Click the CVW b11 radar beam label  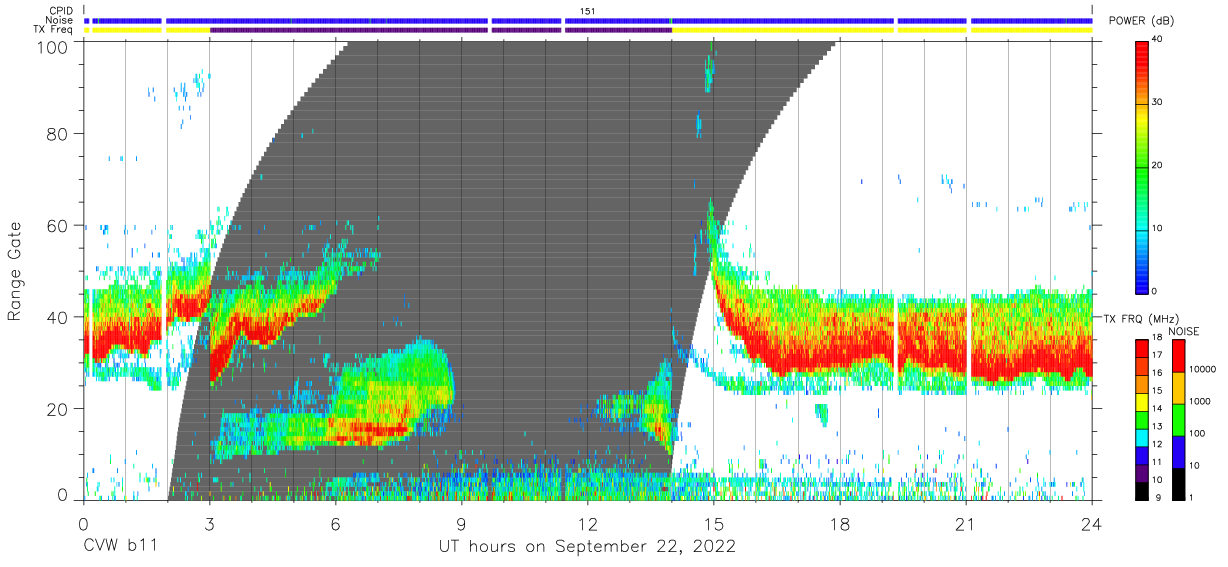120,547
